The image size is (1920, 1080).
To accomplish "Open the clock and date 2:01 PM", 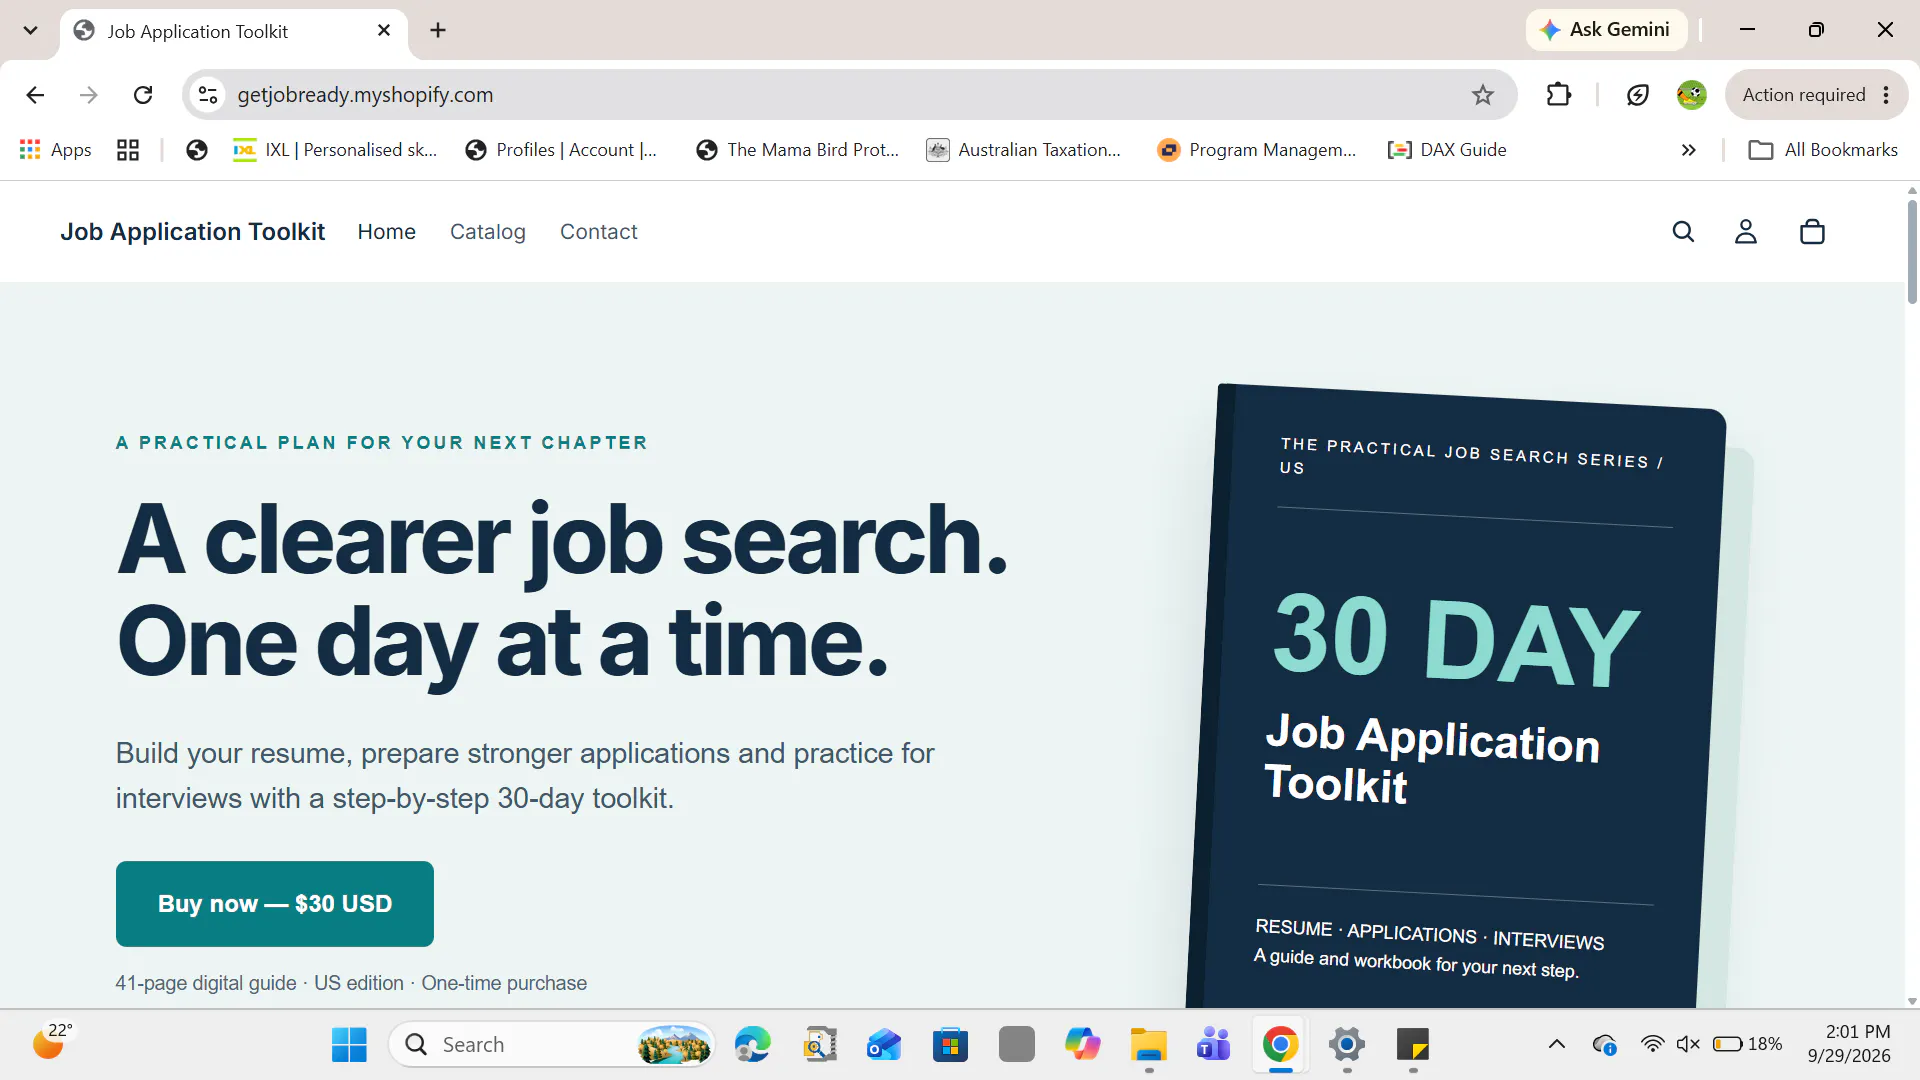I will (x=1849, y=1044).
